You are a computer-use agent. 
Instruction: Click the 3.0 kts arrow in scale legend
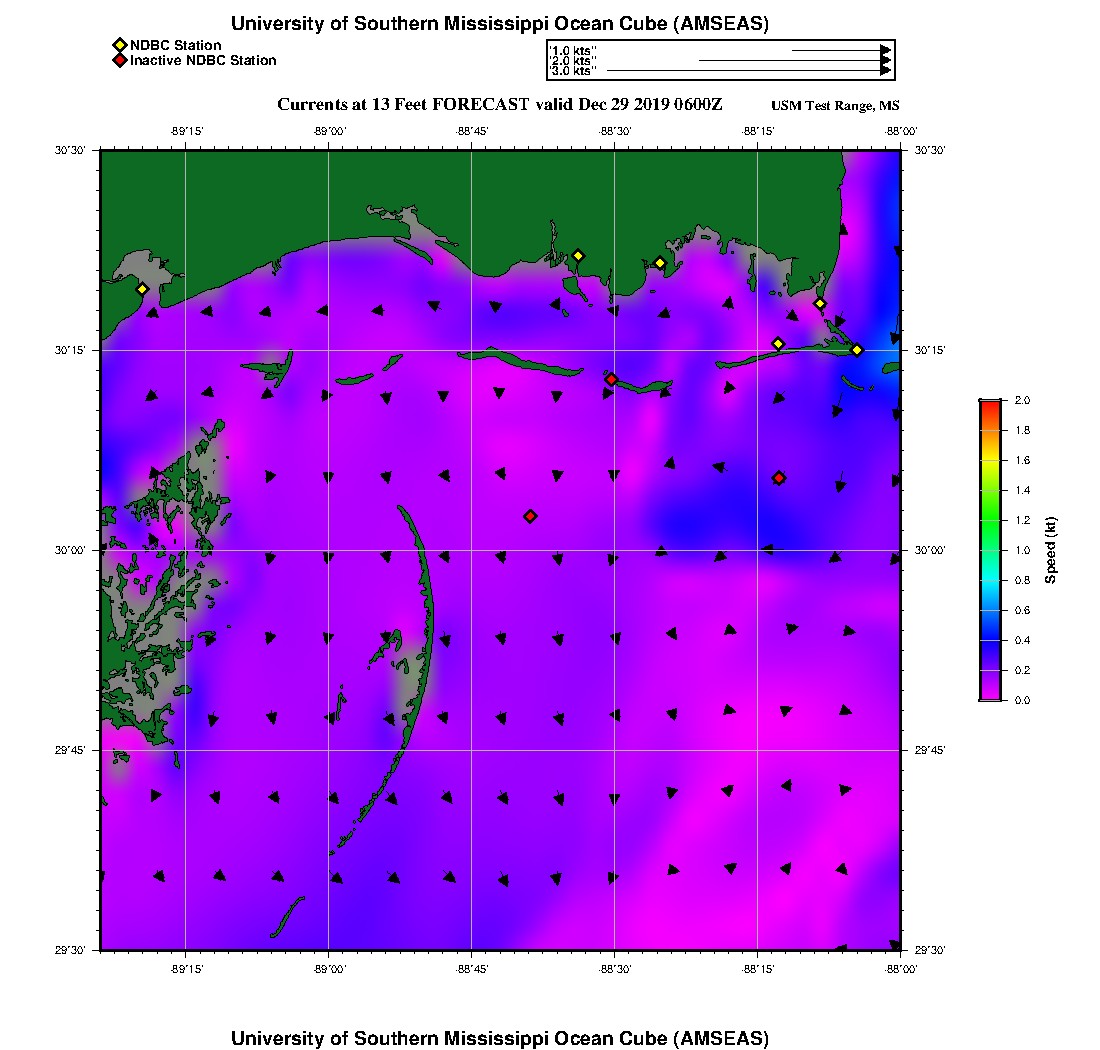[x=748, y=71]
